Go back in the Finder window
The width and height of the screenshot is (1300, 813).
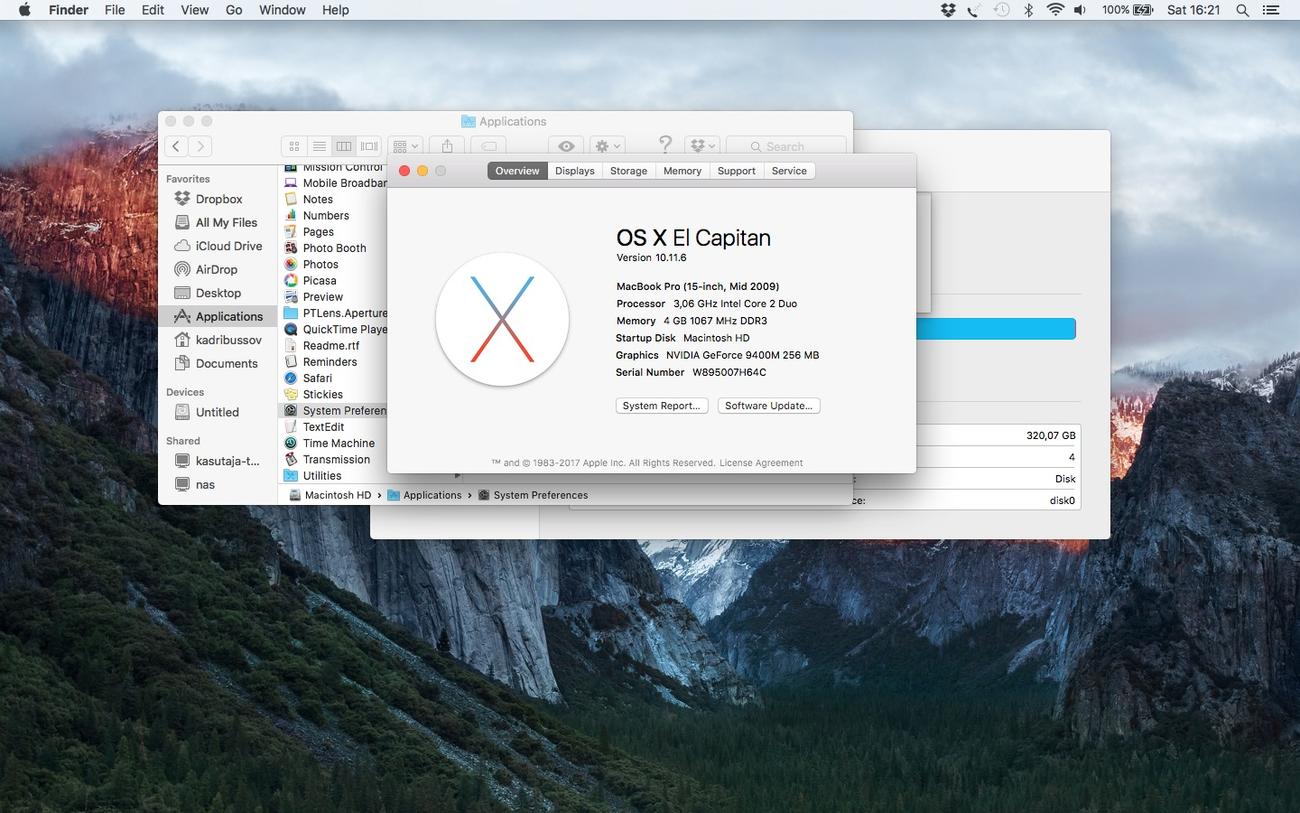[176, 146]
